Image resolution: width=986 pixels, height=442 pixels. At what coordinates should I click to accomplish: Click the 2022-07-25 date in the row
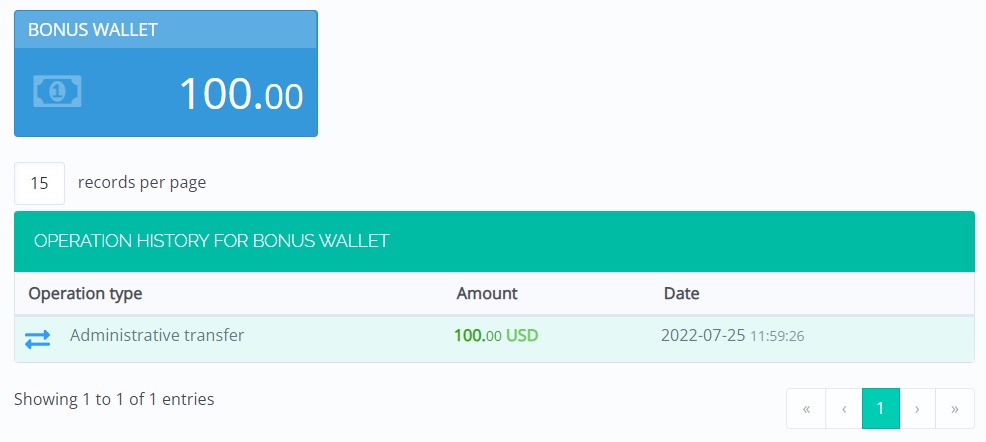click(x=703, y=336)
